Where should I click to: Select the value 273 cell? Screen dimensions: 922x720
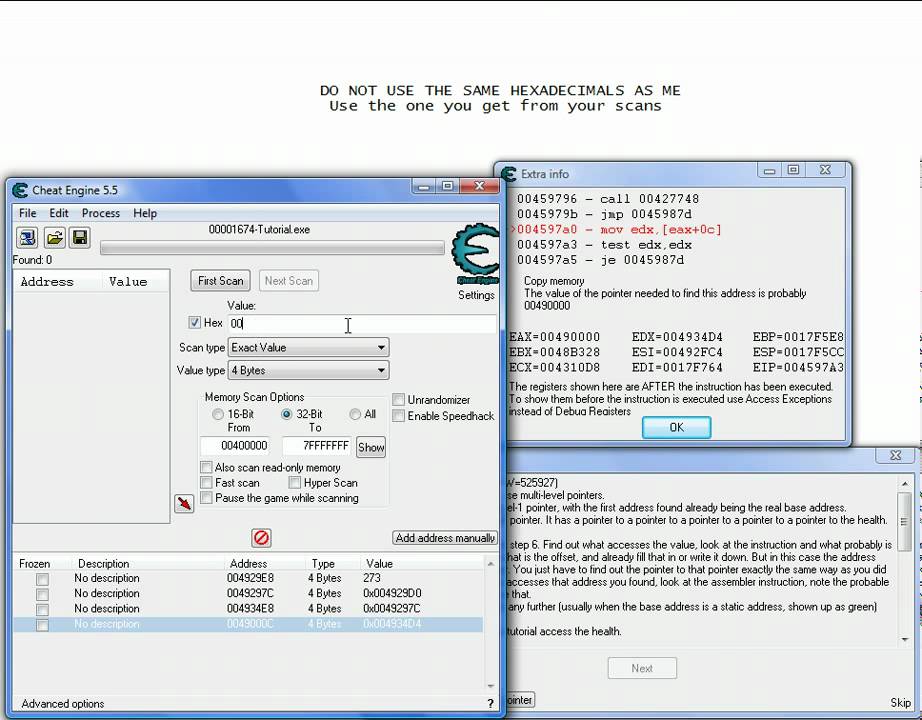click(372, 578)
